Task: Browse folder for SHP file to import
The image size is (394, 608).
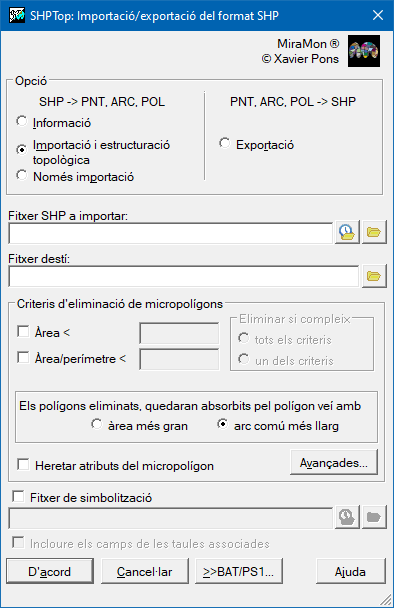Action: click(374, 233)
